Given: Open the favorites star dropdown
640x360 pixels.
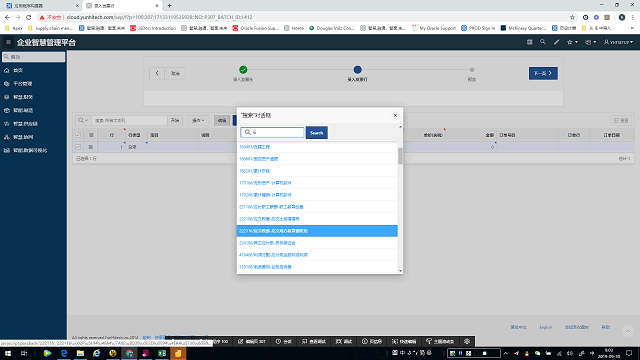Looking at the screenshot, I should [x=572, y=42].
